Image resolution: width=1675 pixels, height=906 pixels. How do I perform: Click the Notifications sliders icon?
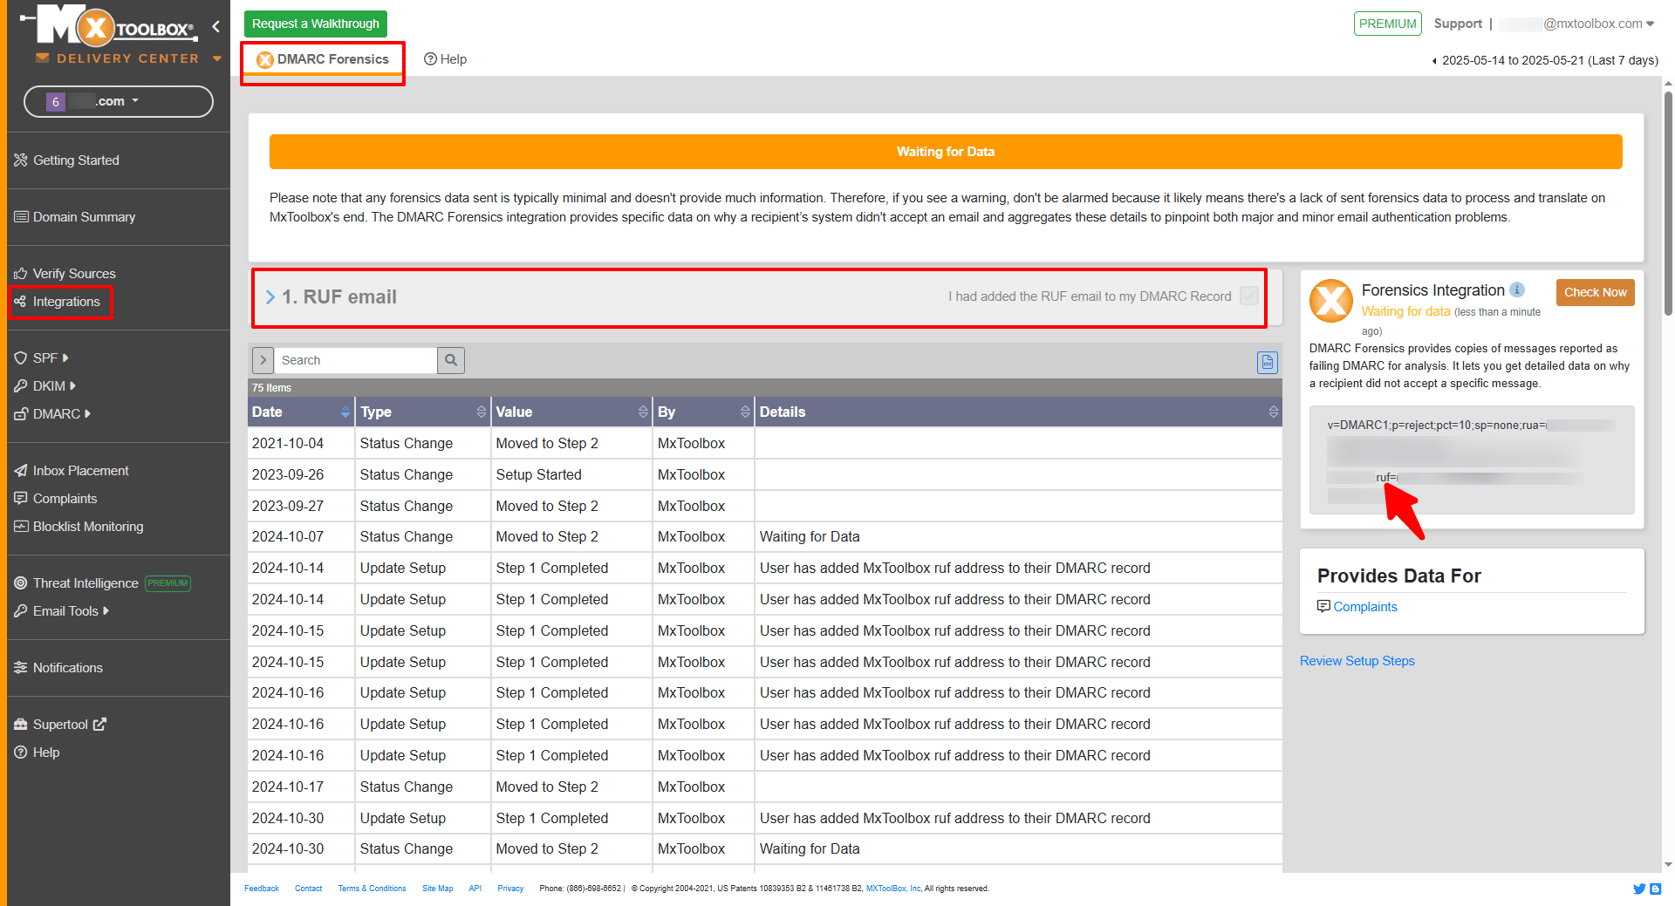(x=20, y=667)
